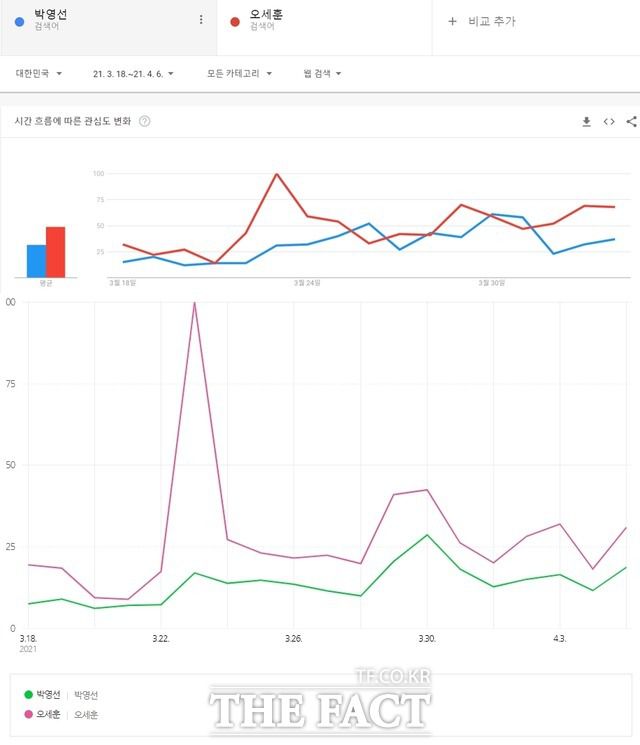This screenshot has width=640, height=745.
Task: Click the purple line's tallest peak in the lower chart
Action: tap(194, 303)
